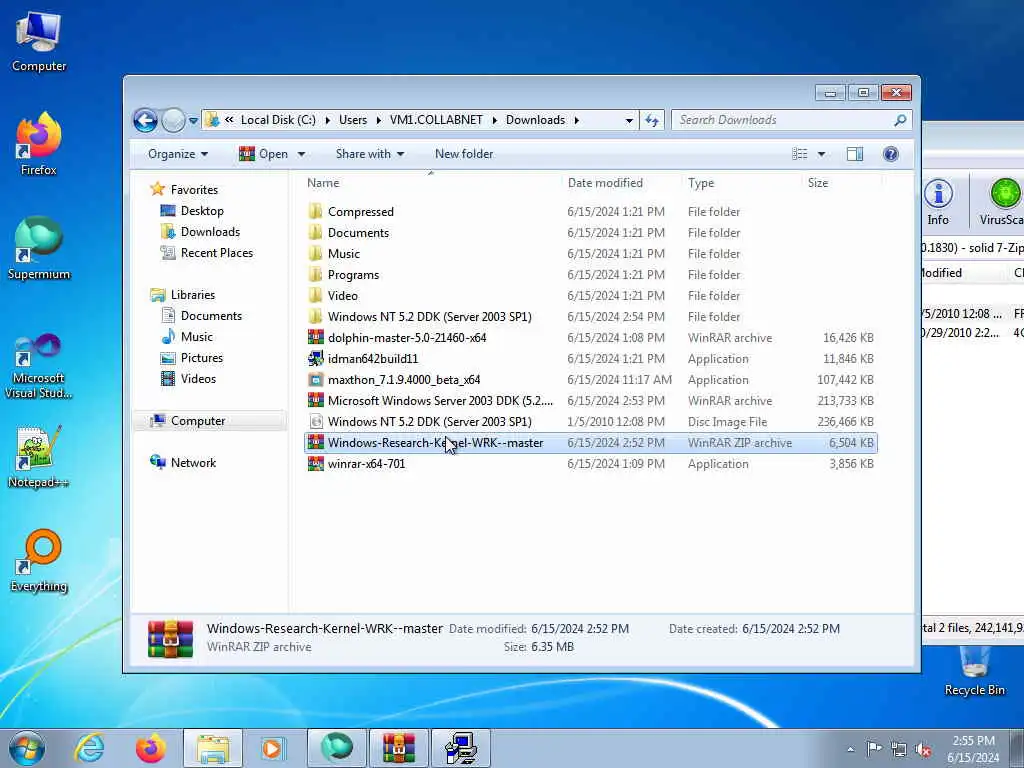Select maxthon_7.1.9.4000_beta_x64 application
This screenshot has height=768, width=1024.
(x=590, y=379)
